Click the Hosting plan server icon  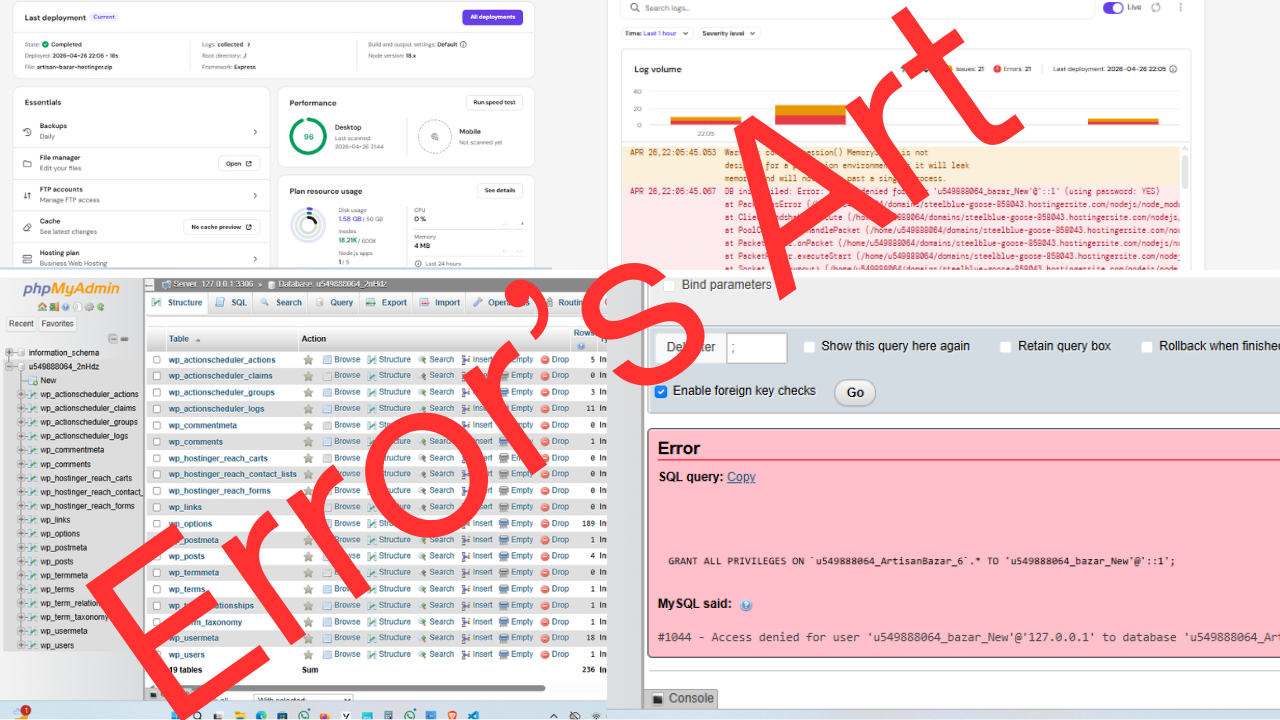[x=27, y=258]
